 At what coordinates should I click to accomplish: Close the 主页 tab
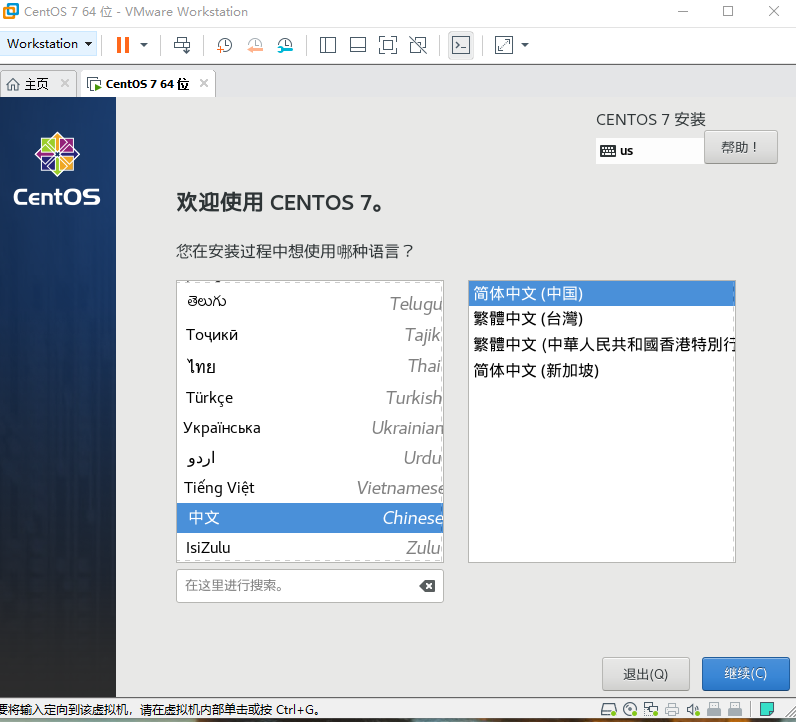coord(65,83)
